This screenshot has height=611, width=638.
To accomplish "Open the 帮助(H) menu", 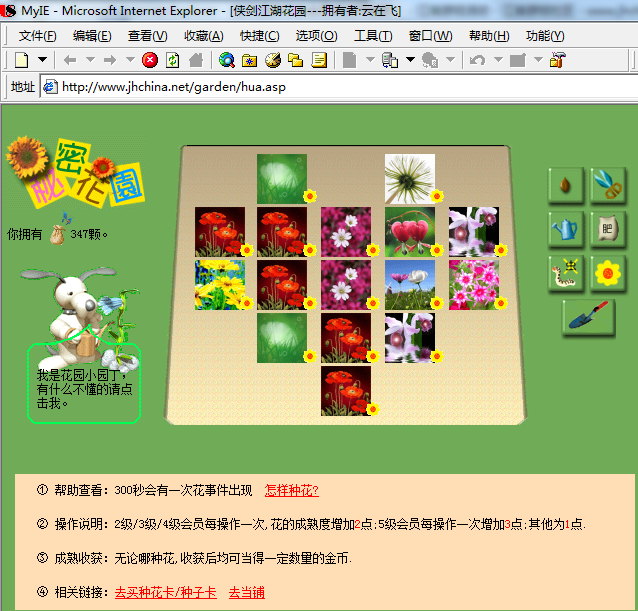I will pos(489,36).
